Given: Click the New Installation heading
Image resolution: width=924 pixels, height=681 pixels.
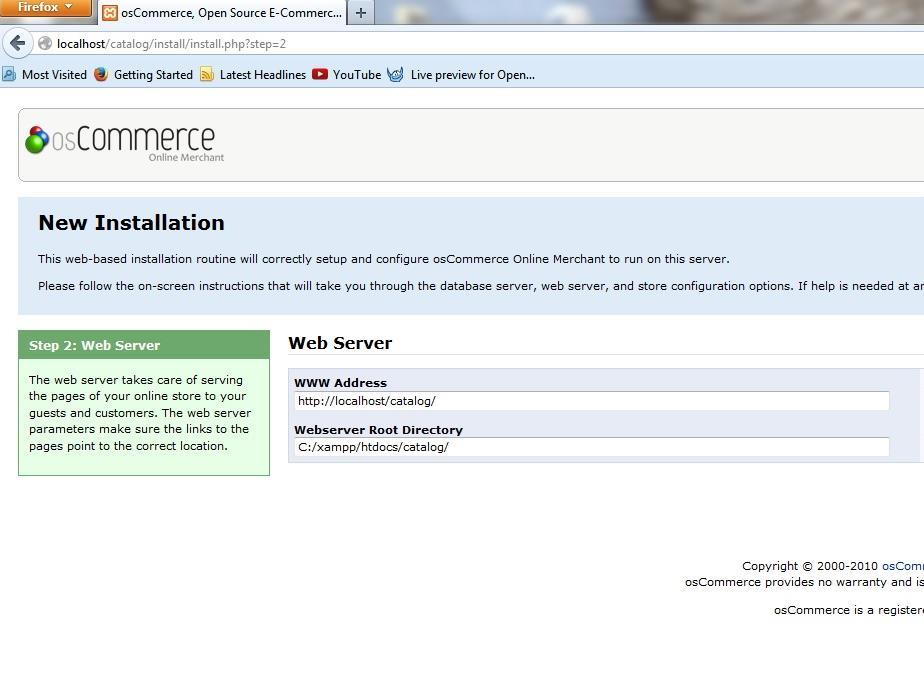Looking at the screenshot, I should [x=131, y=223].
